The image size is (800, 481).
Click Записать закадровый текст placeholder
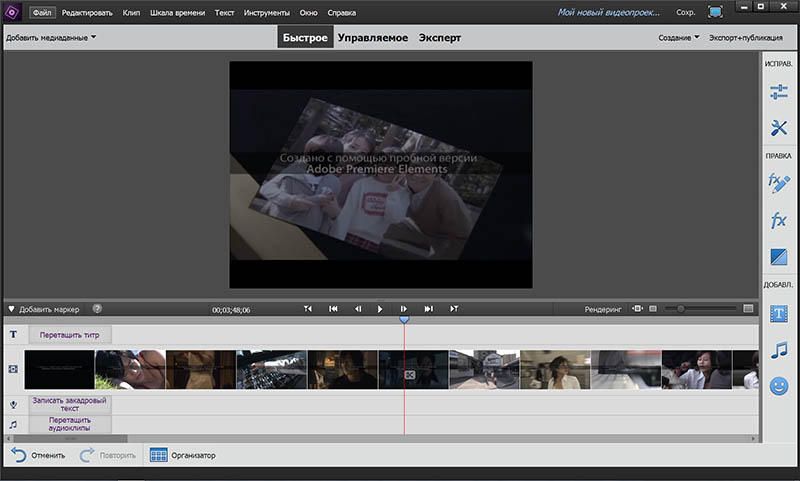click(69, 404)
